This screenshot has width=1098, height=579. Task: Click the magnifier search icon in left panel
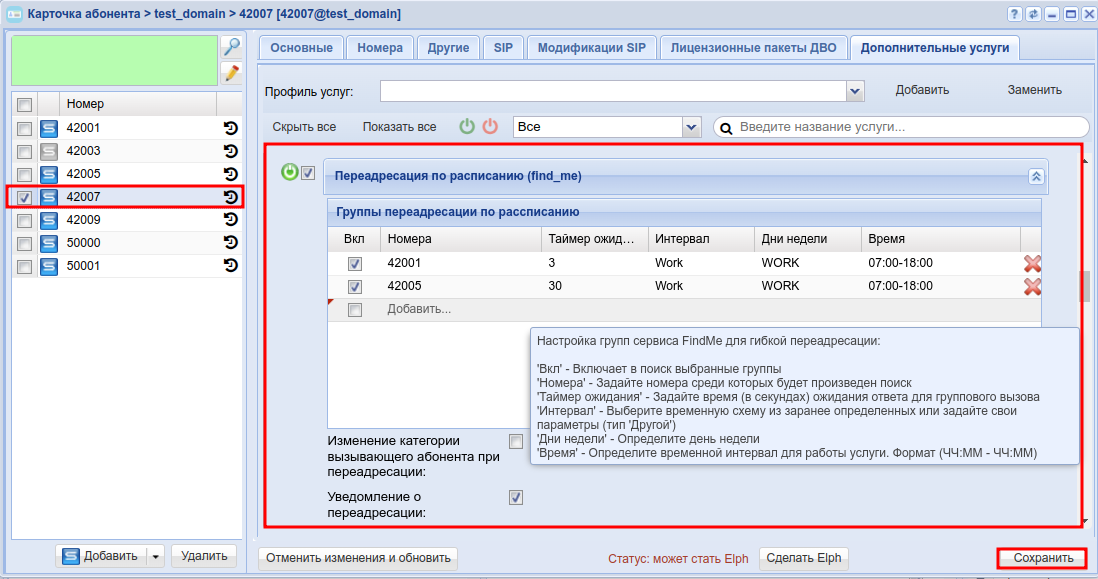point(231,47)
